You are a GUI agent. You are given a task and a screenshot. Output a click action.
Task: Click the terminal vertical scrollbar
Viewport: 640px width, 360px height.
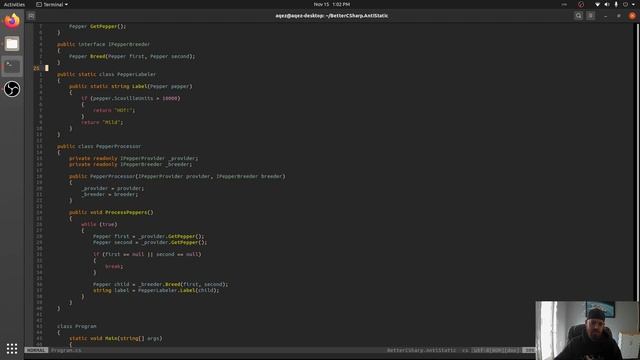pyautogui.click(x=638, y=163)
